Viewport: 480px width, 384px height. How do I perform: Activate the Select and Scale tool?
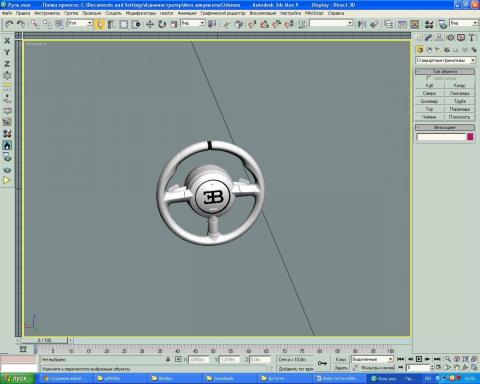[x=174, y=24]
